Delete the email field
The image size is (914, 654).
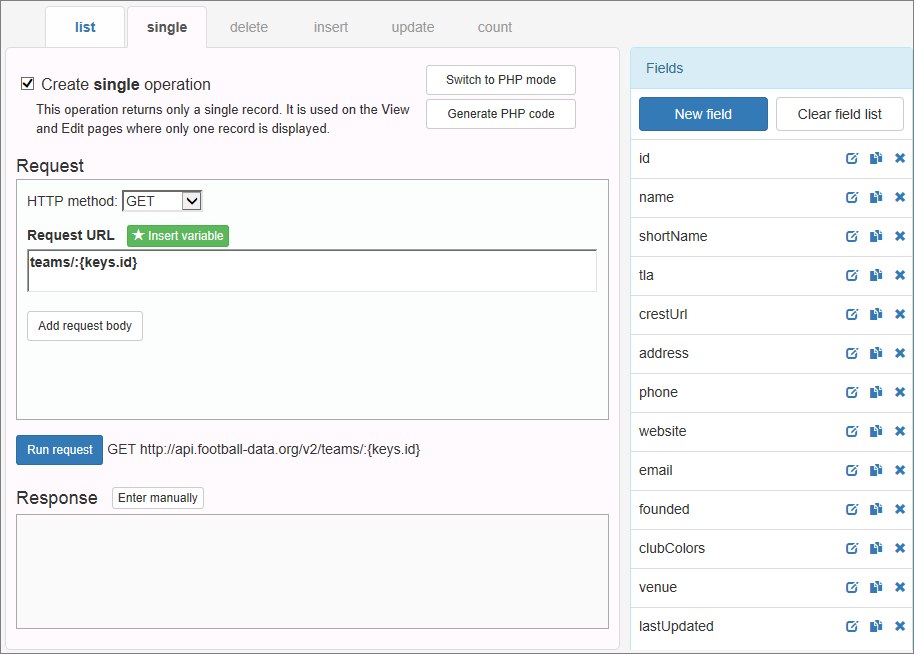[899, 470]
